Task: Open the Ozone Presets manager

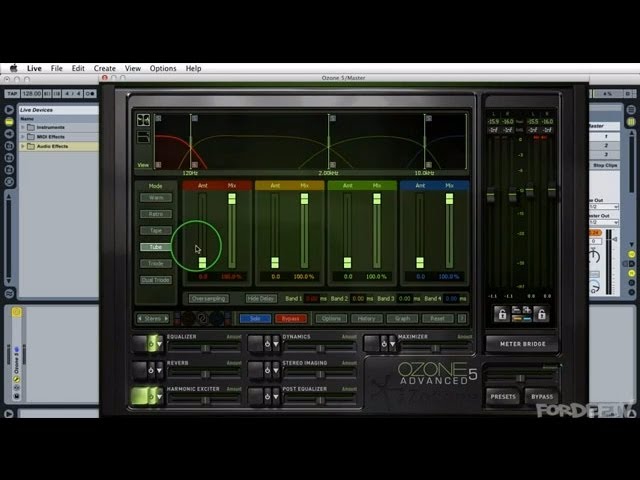Action: (503, 396)
